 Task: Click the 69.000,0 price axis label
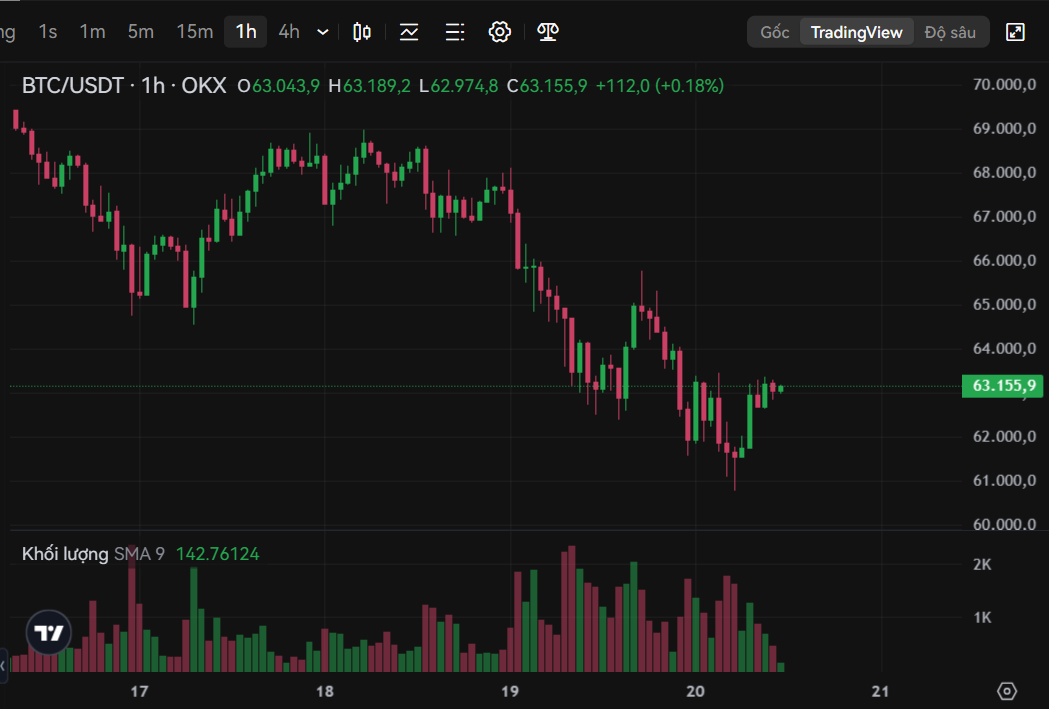coord(1004,128)
